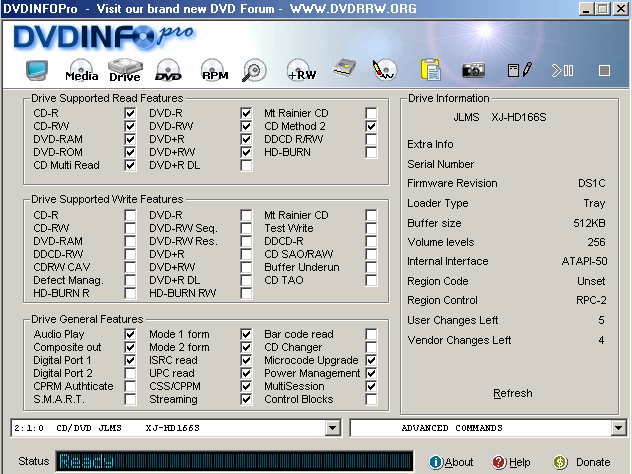
Task: Click the yellow-labeled drive box icon
Action: point(345,68)
